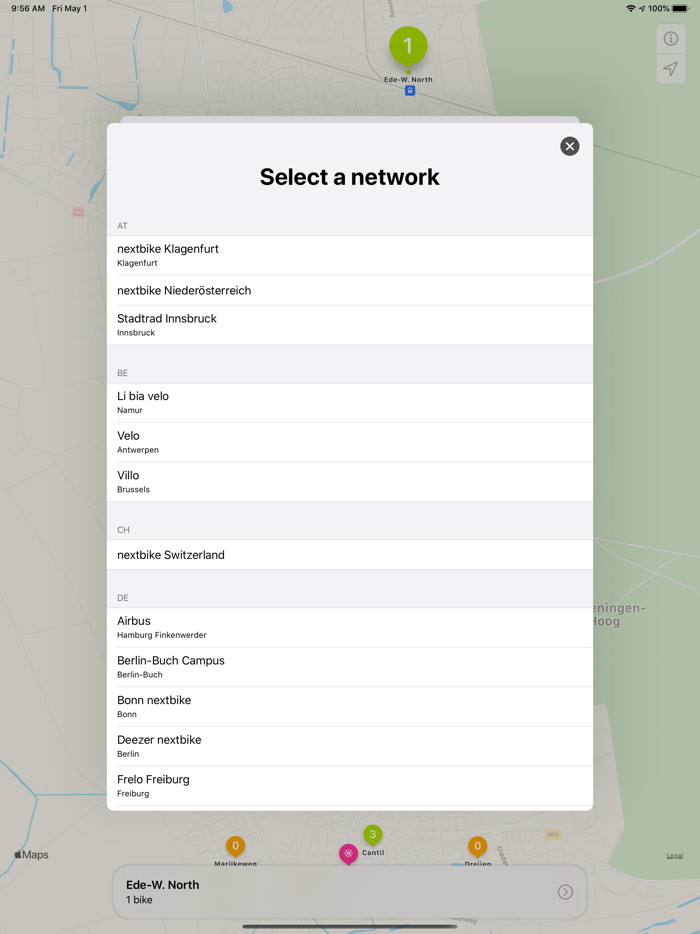Select the orange Marijkeweg pin

coord(235,846)
